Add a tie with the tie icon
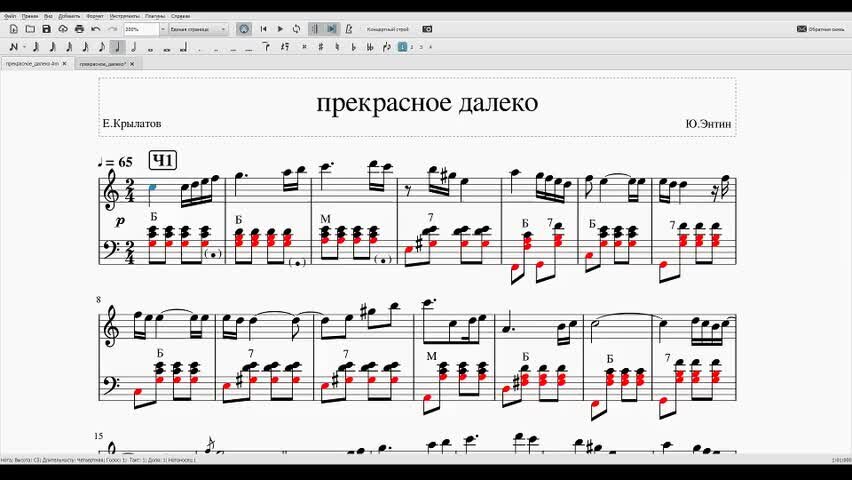This screenshot has height=480, width=852. pyautogui.click(x=266, y=47)
